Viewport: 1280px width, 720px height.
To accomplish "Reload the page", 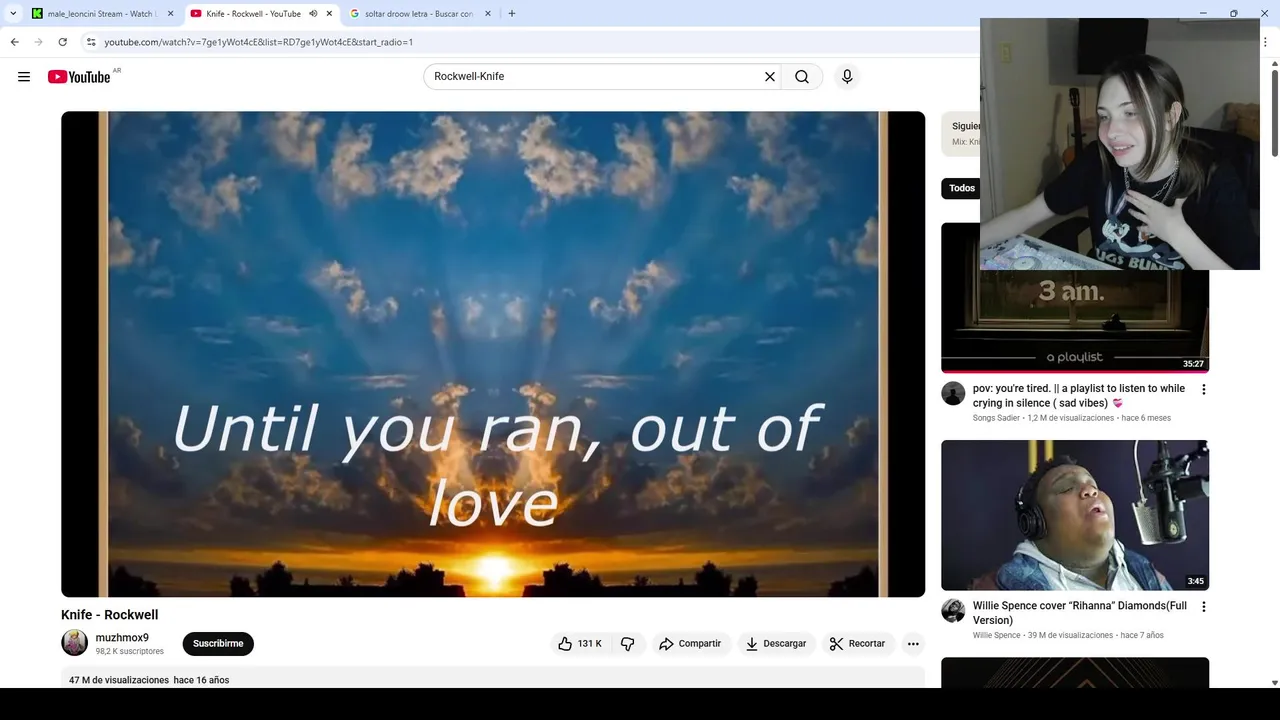I will (x=62, y=42).
